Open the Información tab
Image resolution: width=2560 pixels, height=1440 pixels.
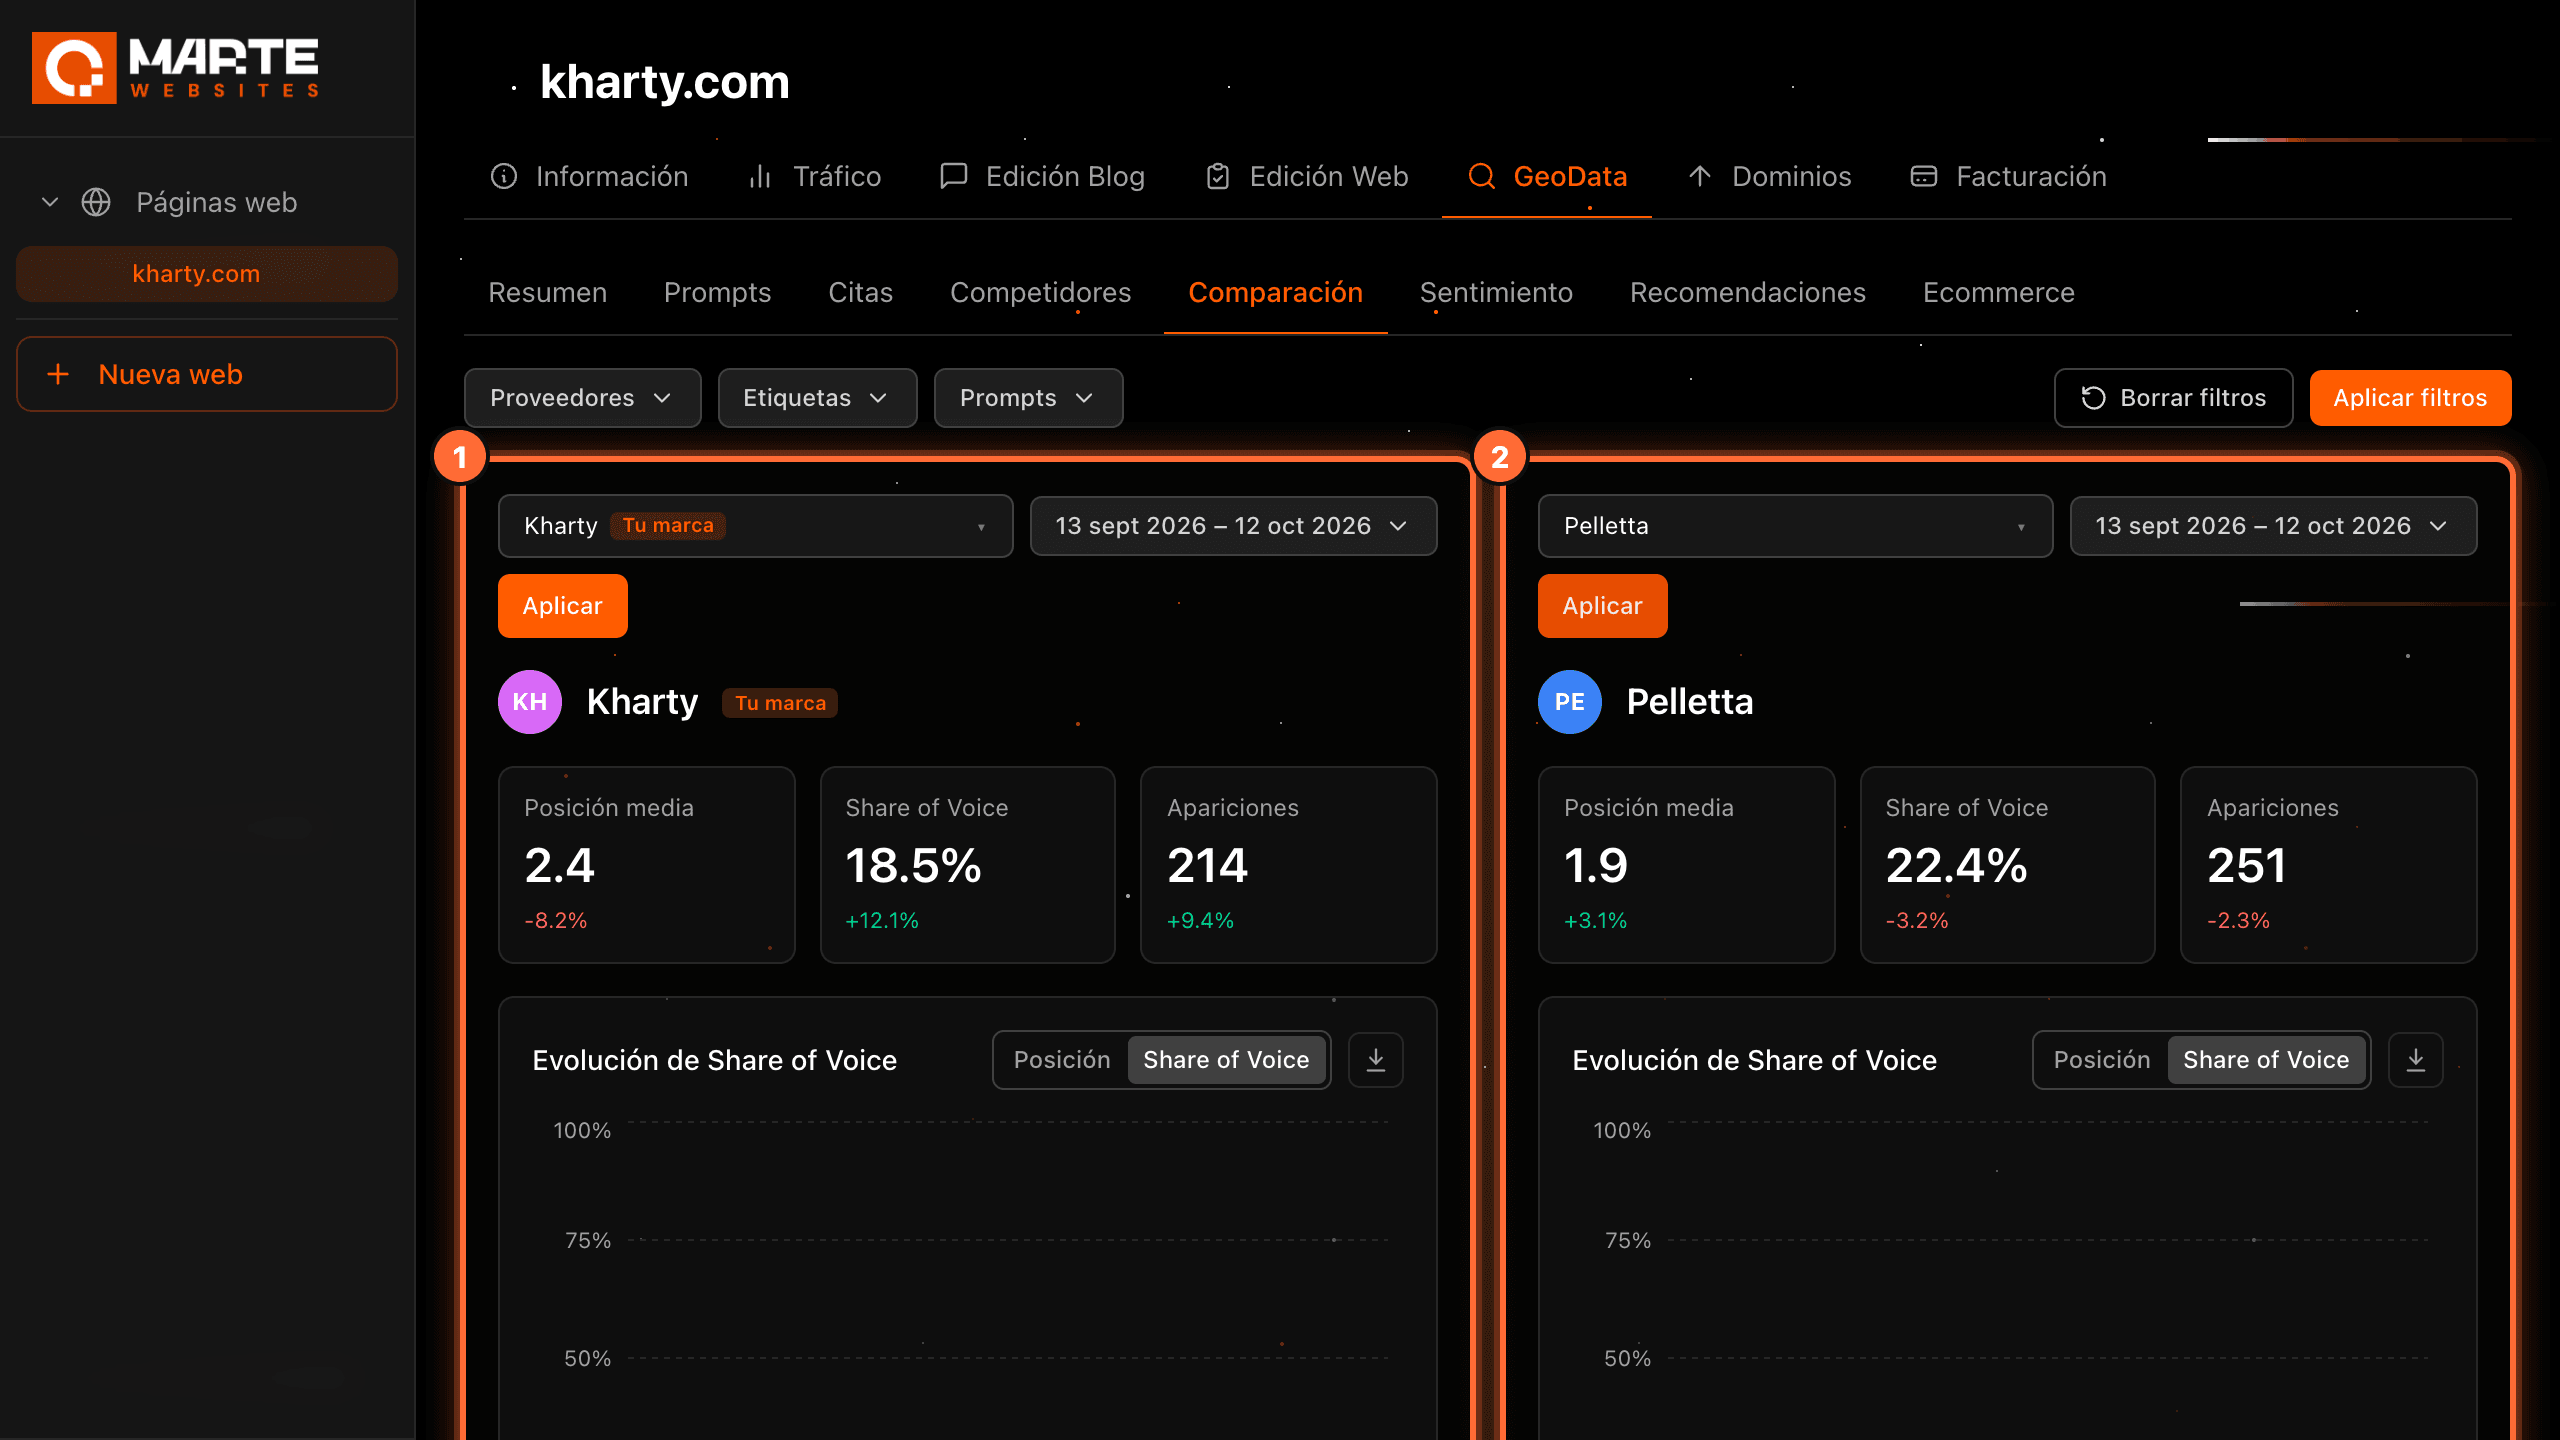(x=589, y=176)
